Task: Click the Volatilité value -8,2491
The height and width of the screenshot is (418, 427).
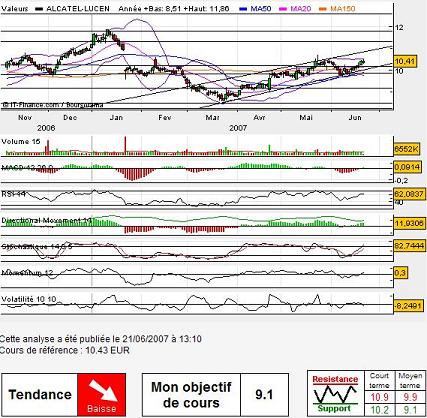Action: (408, 305)
